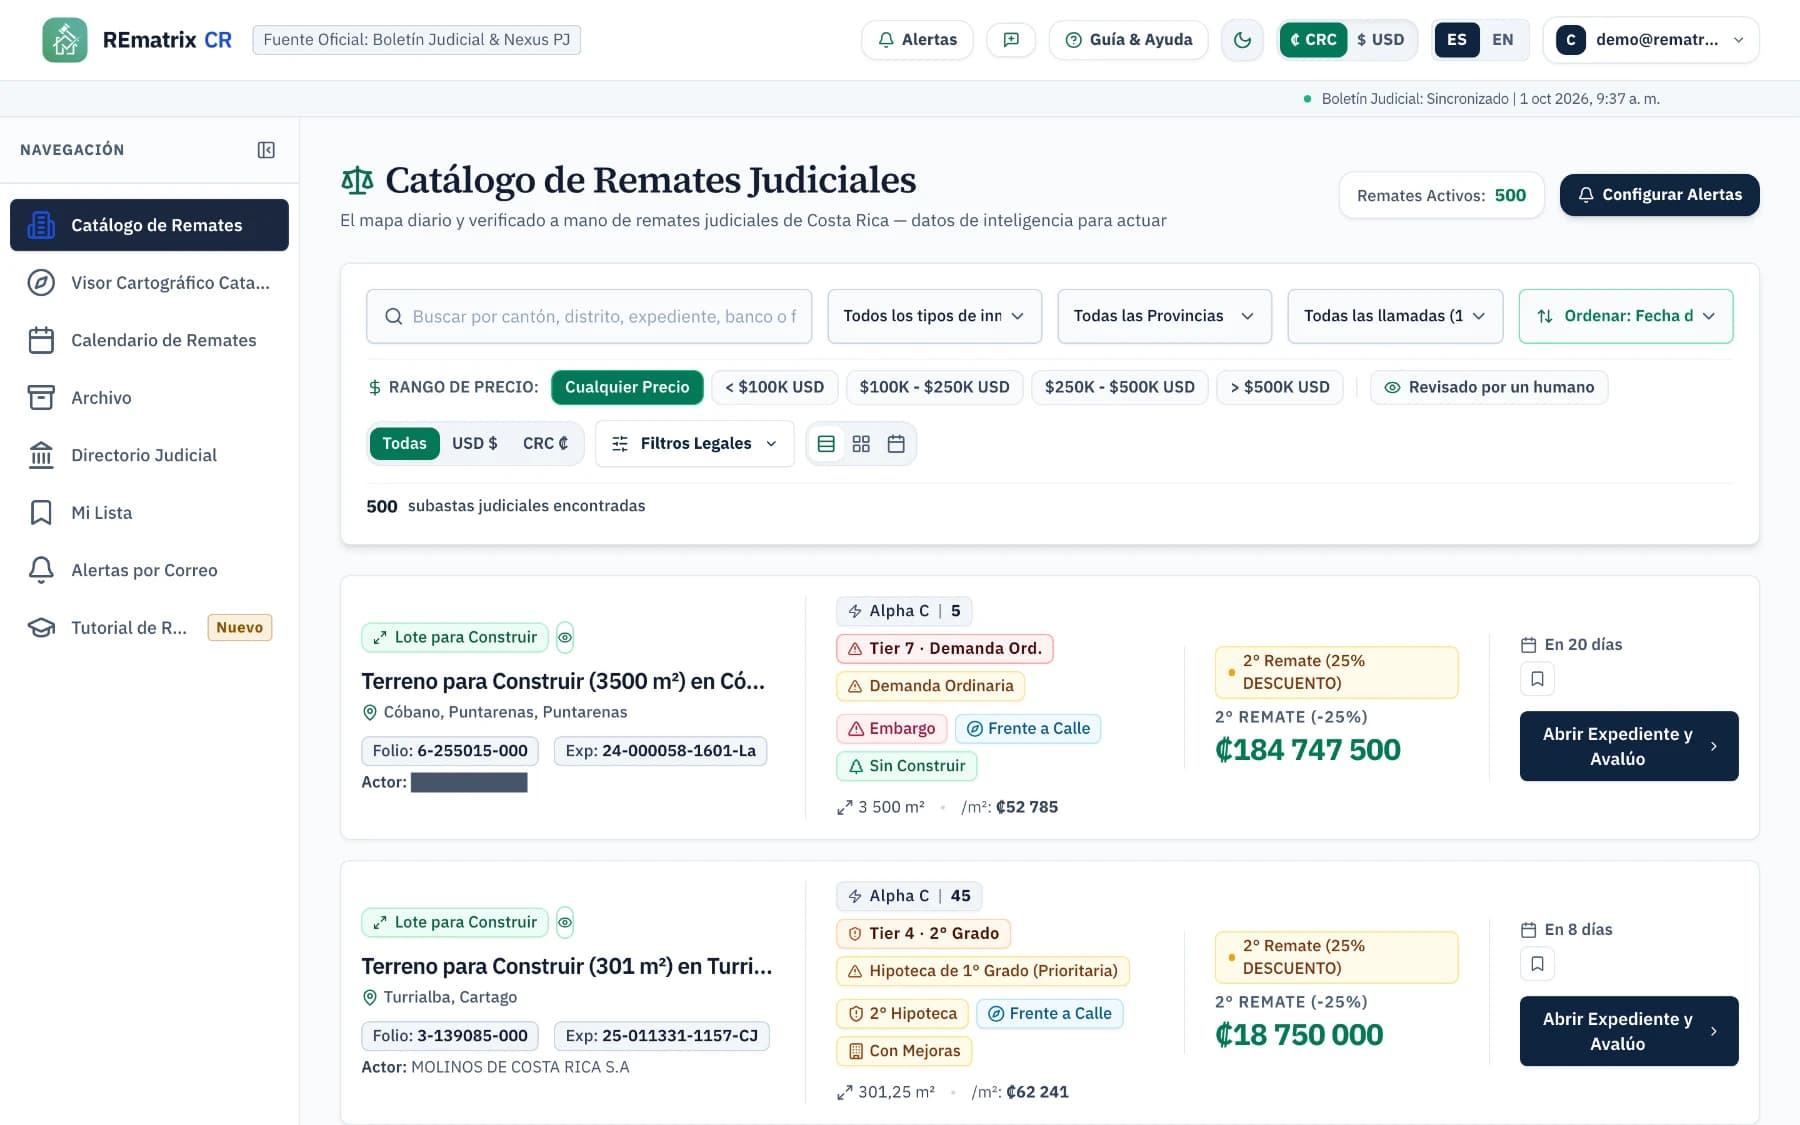
Task: Bookmark the Turrialba terrain listing
Action: pyautogui.click(x=1537, y=964)
